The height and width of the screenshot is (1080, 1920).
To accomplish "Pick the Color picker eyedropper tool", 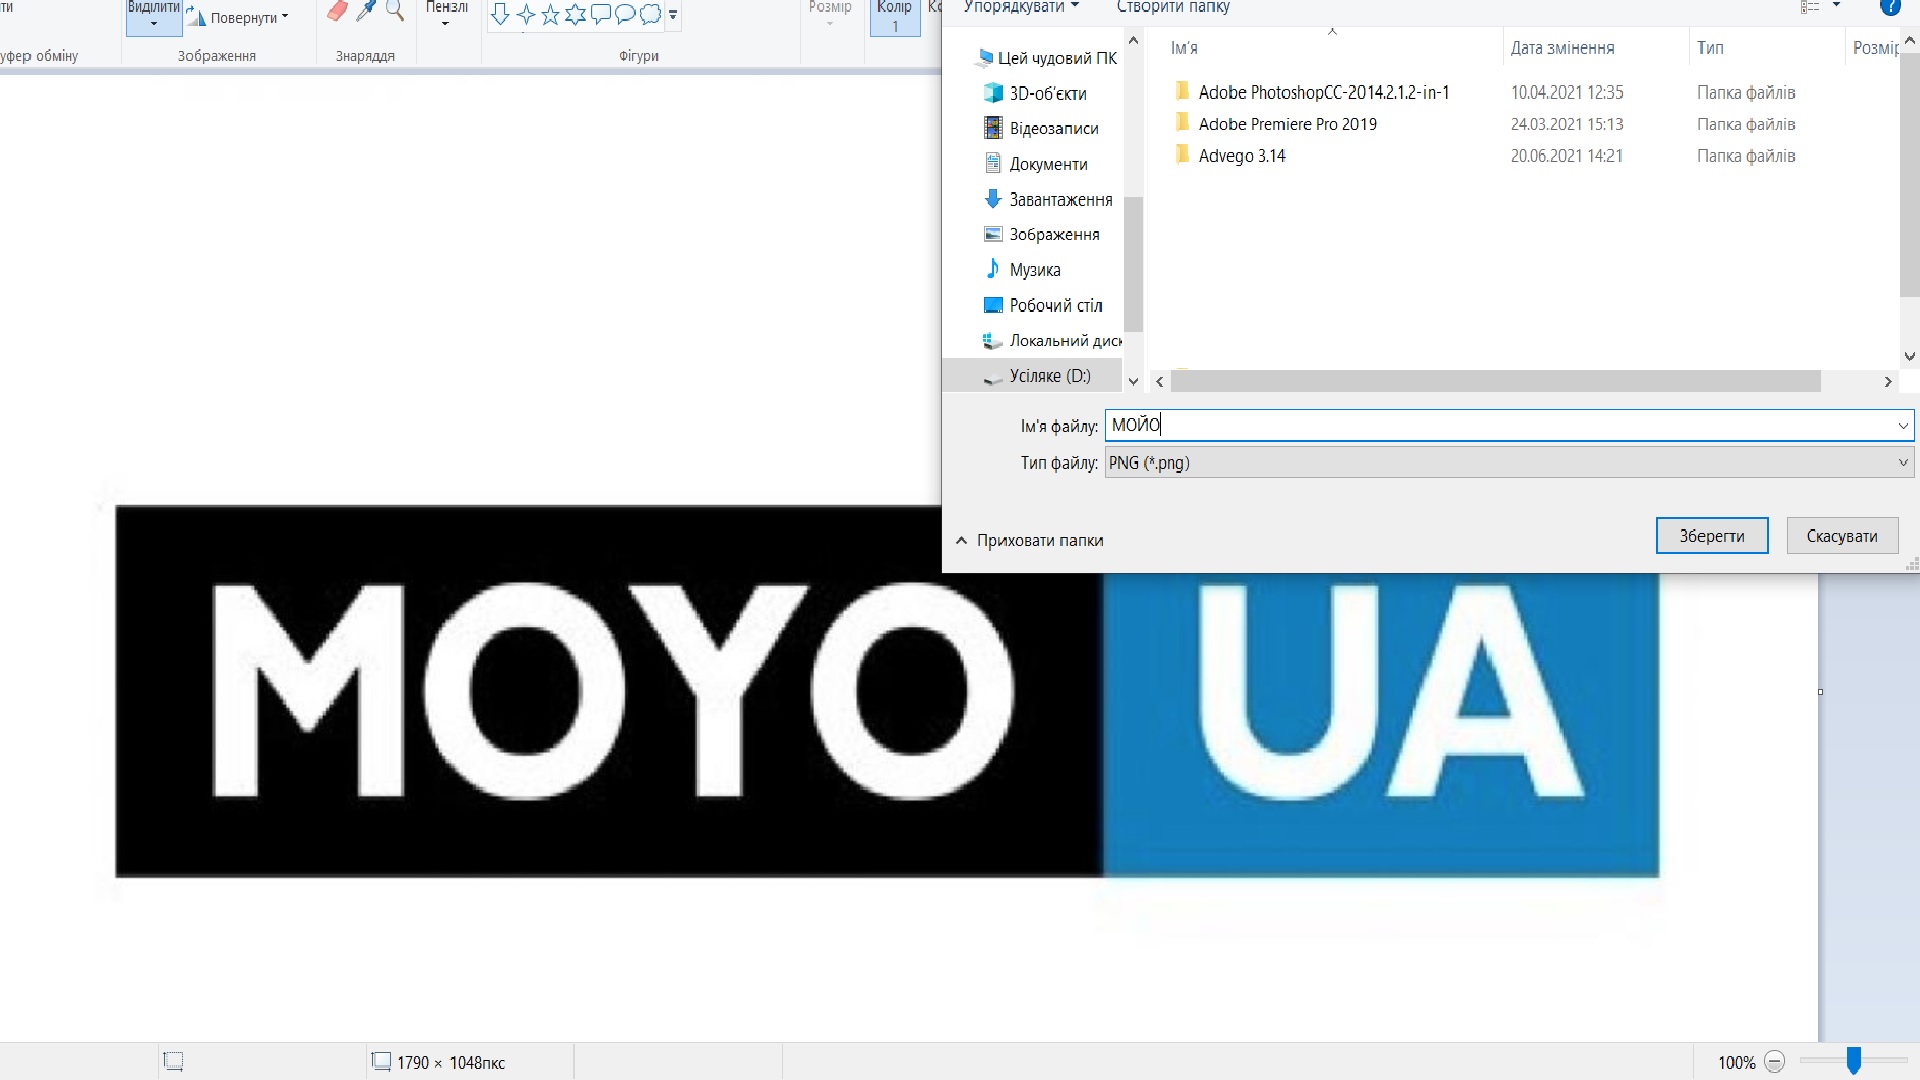I will click(366, 11).
